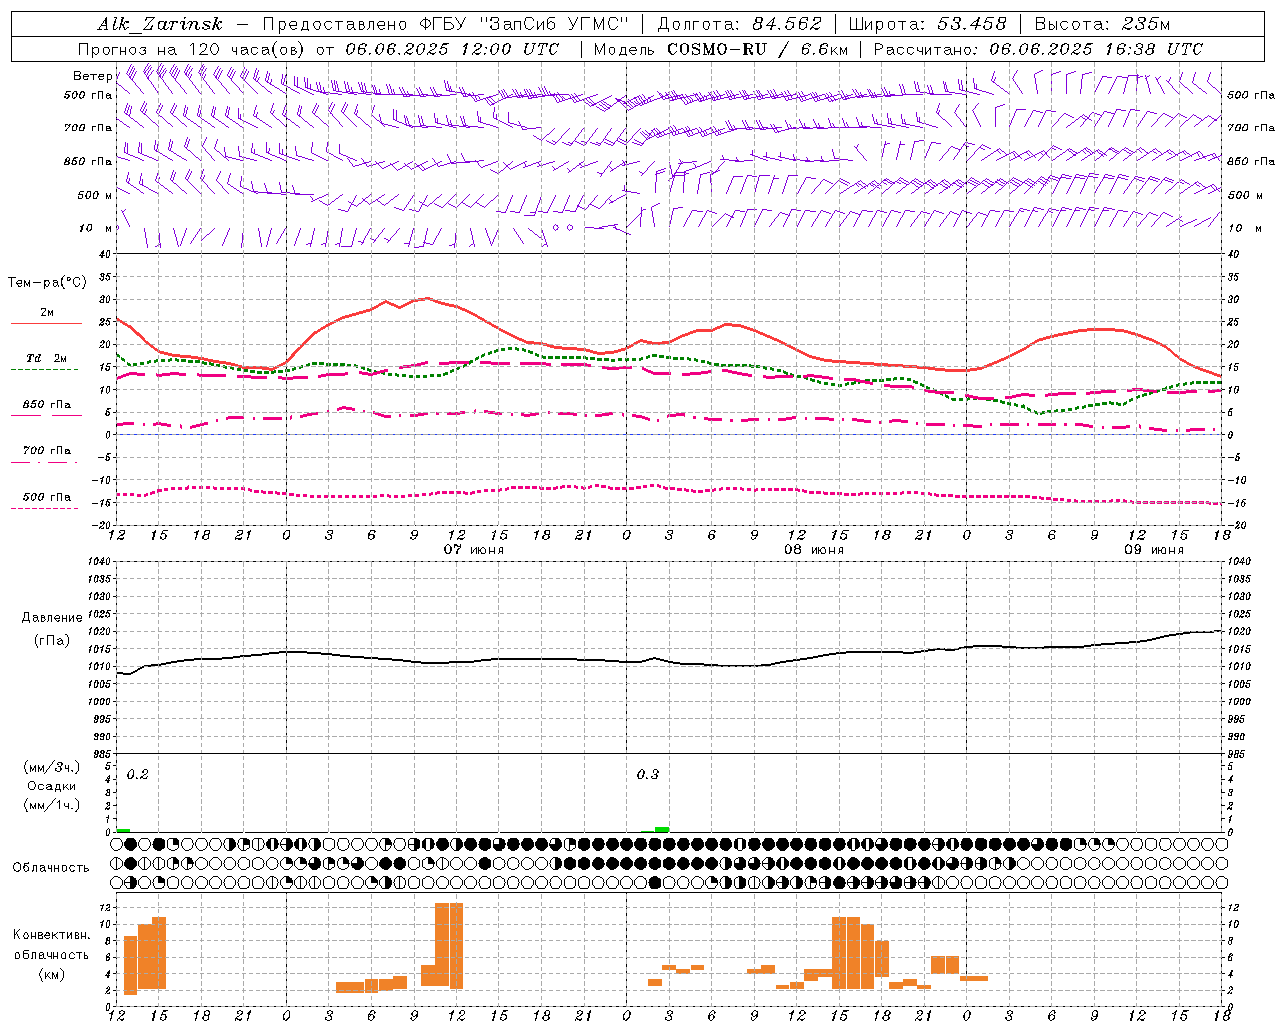Screen dimensions: 1280x1024
Task: Select the Облачность cloudiness row label
Action: click(51, 867)
